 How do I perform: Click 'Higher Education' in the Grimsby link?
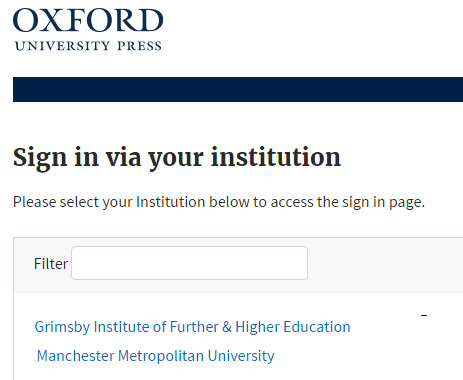pyautogui.click(x=293, y=327)
